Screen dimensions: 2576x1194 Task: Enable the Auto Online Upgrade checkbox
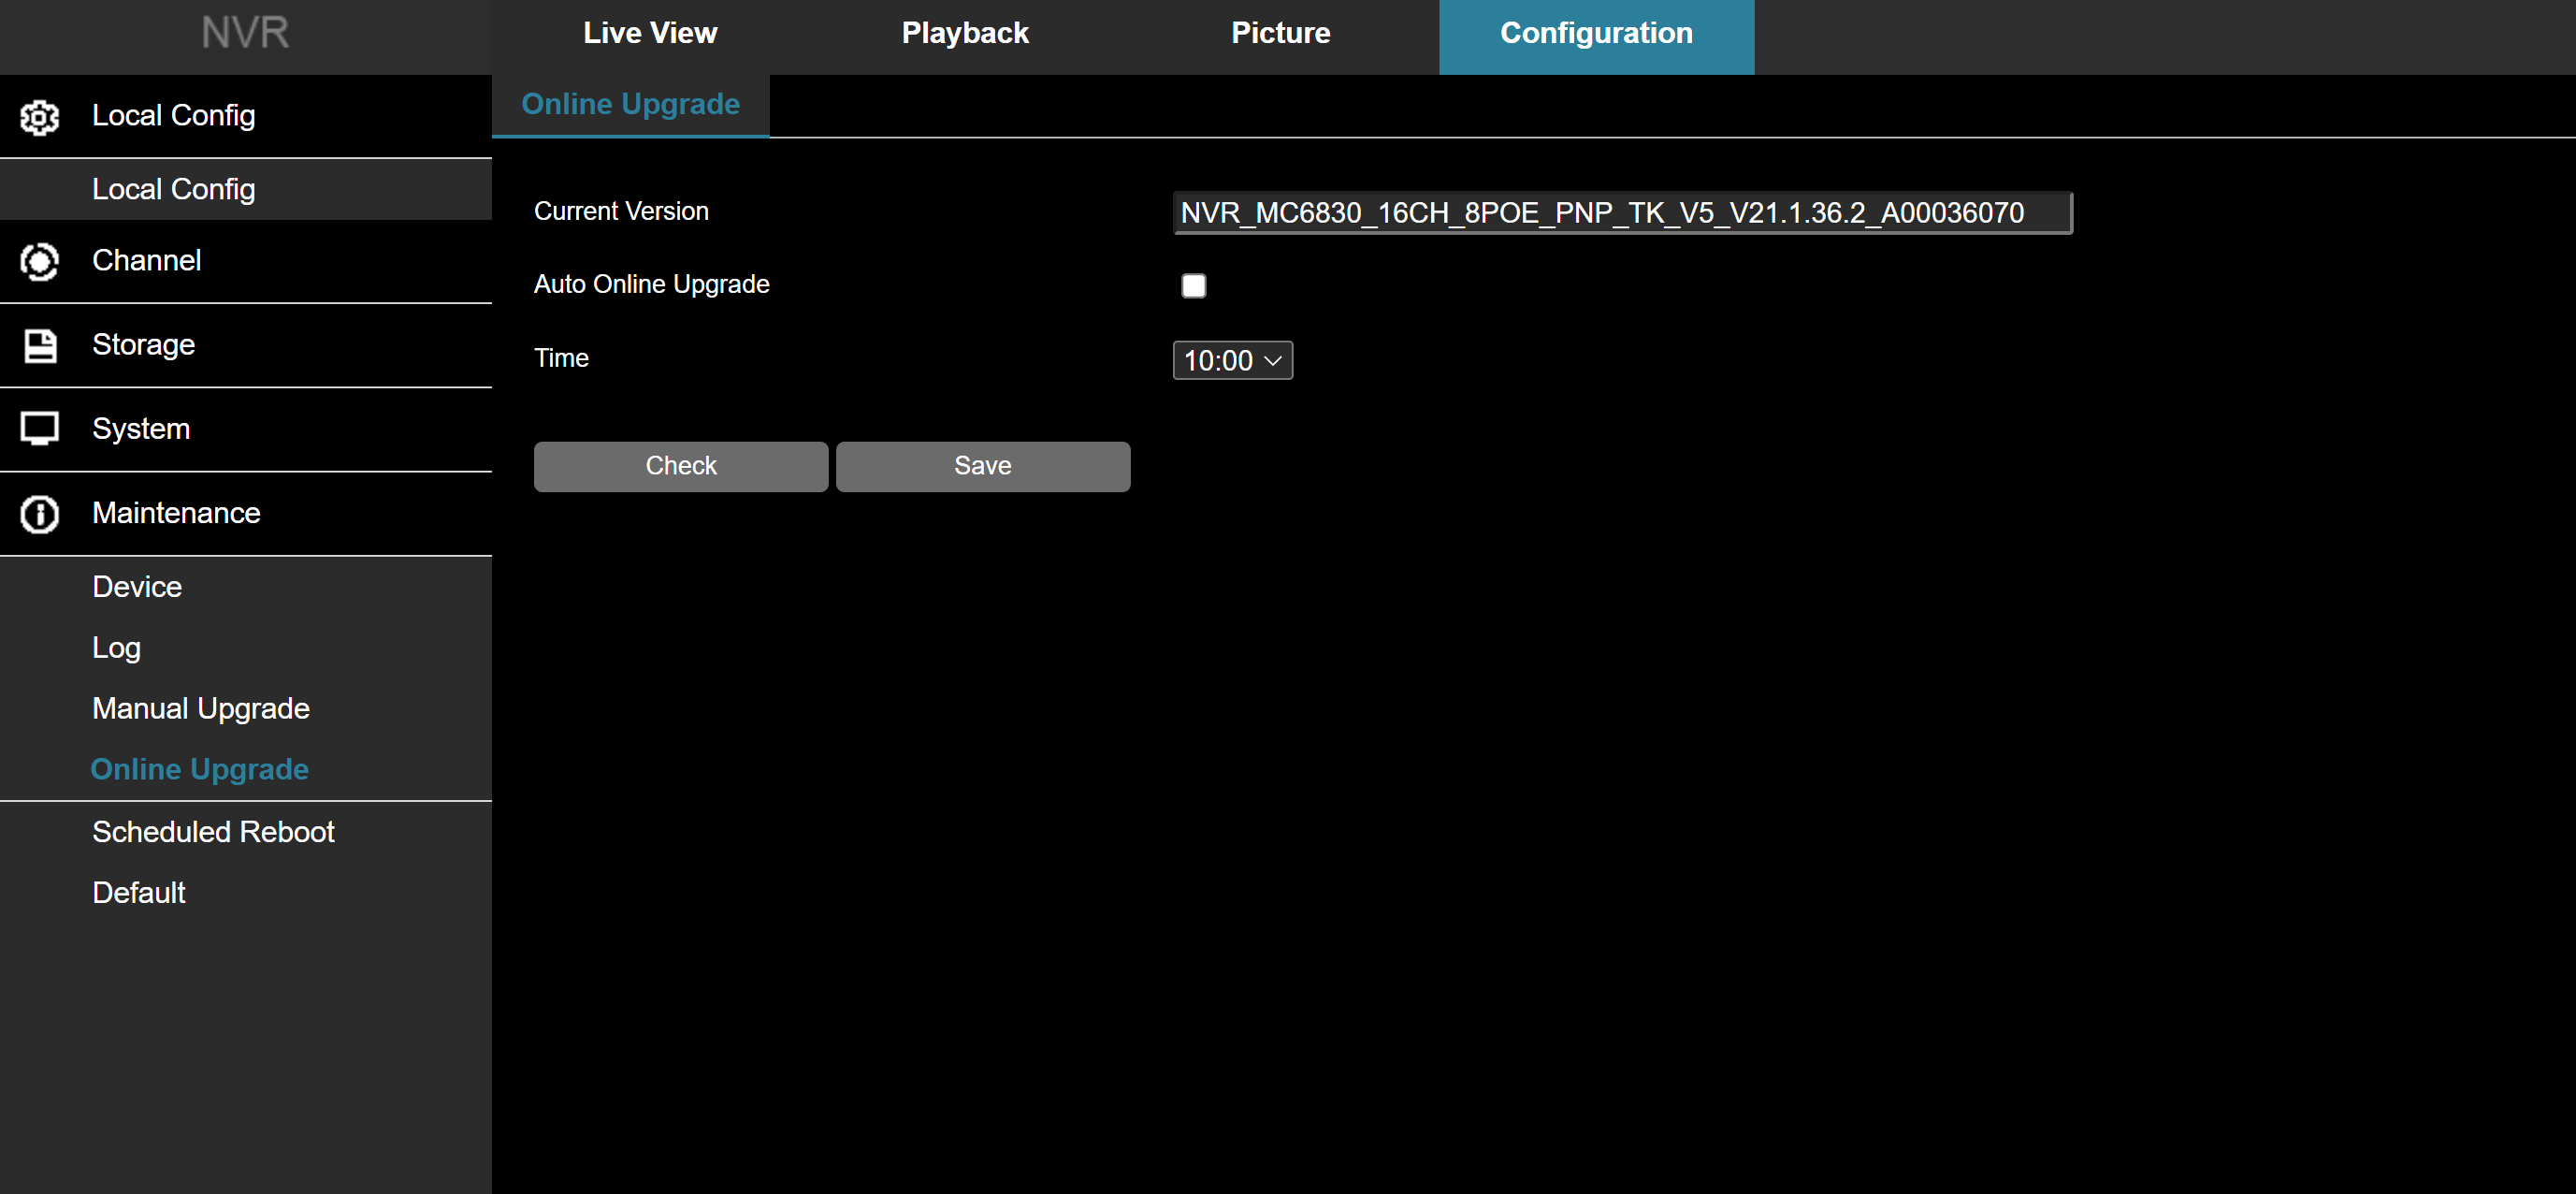(x=1193, y=286)
